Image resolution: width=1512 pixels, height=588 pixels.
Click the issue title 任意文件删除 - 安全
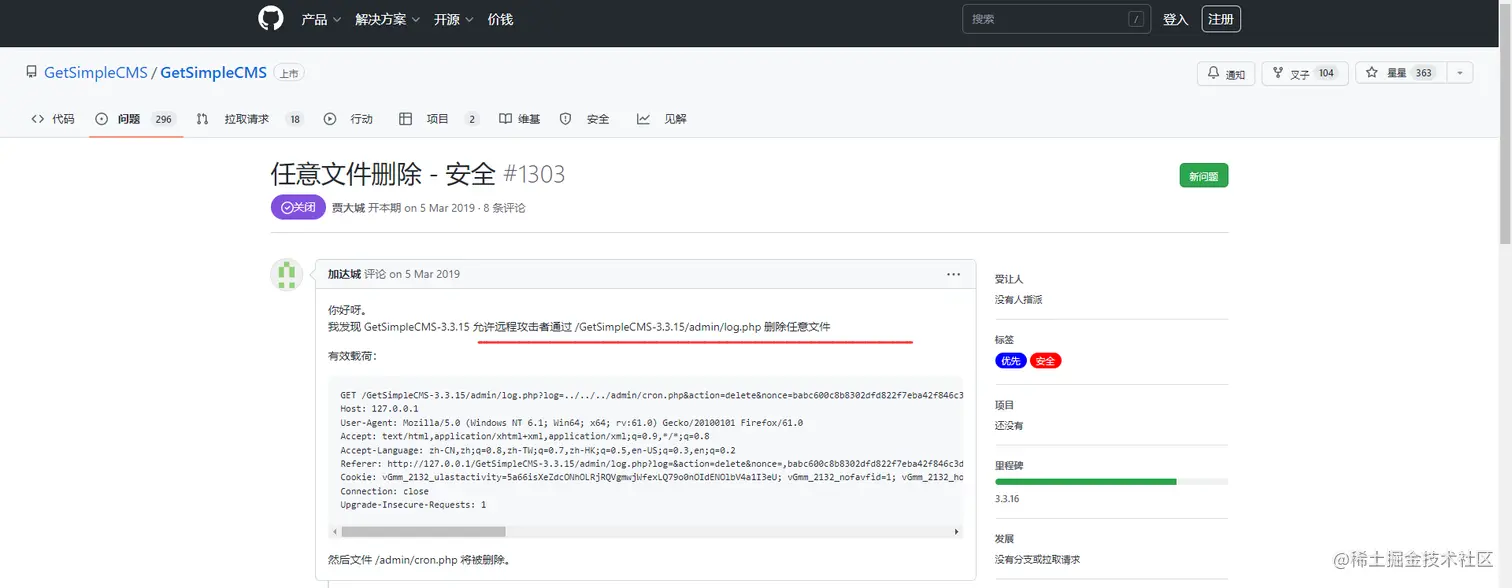click(x=383, y=174)
